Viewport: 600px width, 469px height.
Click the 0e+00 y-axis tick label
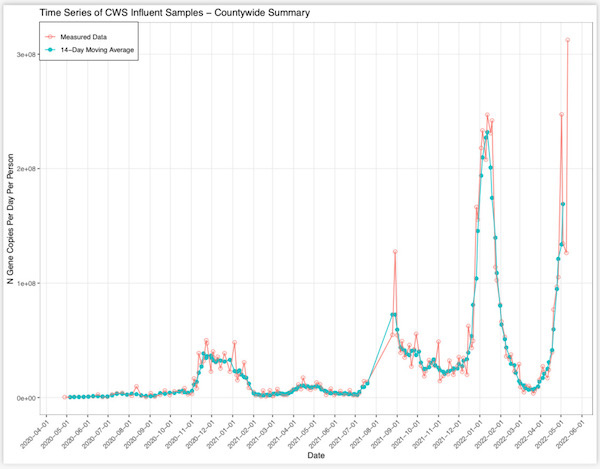[37, 397]
